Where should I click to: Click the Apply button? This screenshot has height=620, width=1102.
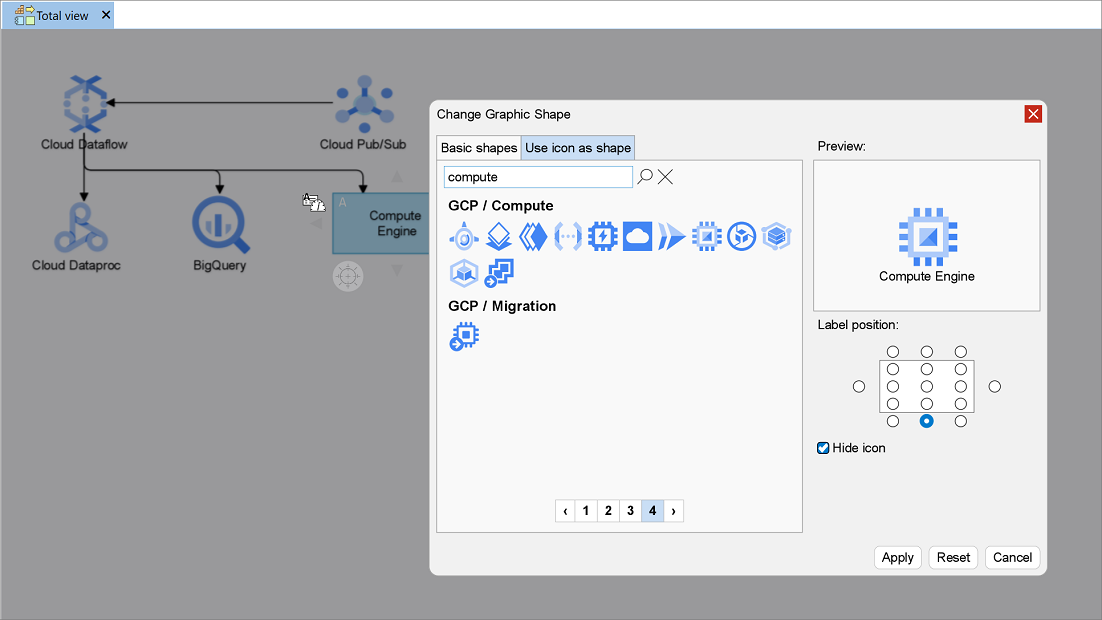pyautogui.click(x=897, y=557)
